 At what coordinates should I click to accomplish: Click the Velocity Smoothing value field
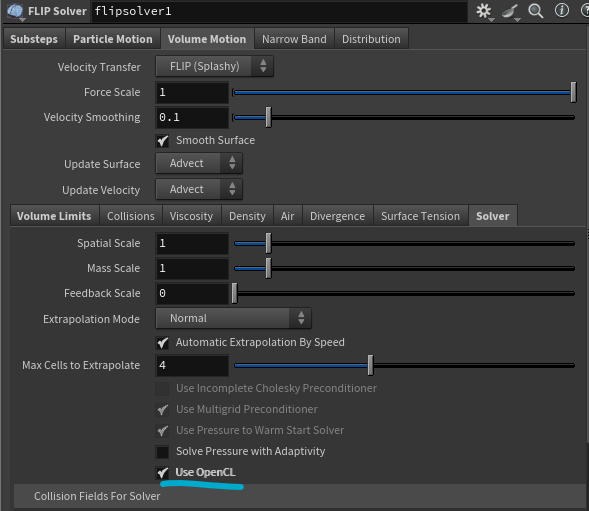point(192,117)
